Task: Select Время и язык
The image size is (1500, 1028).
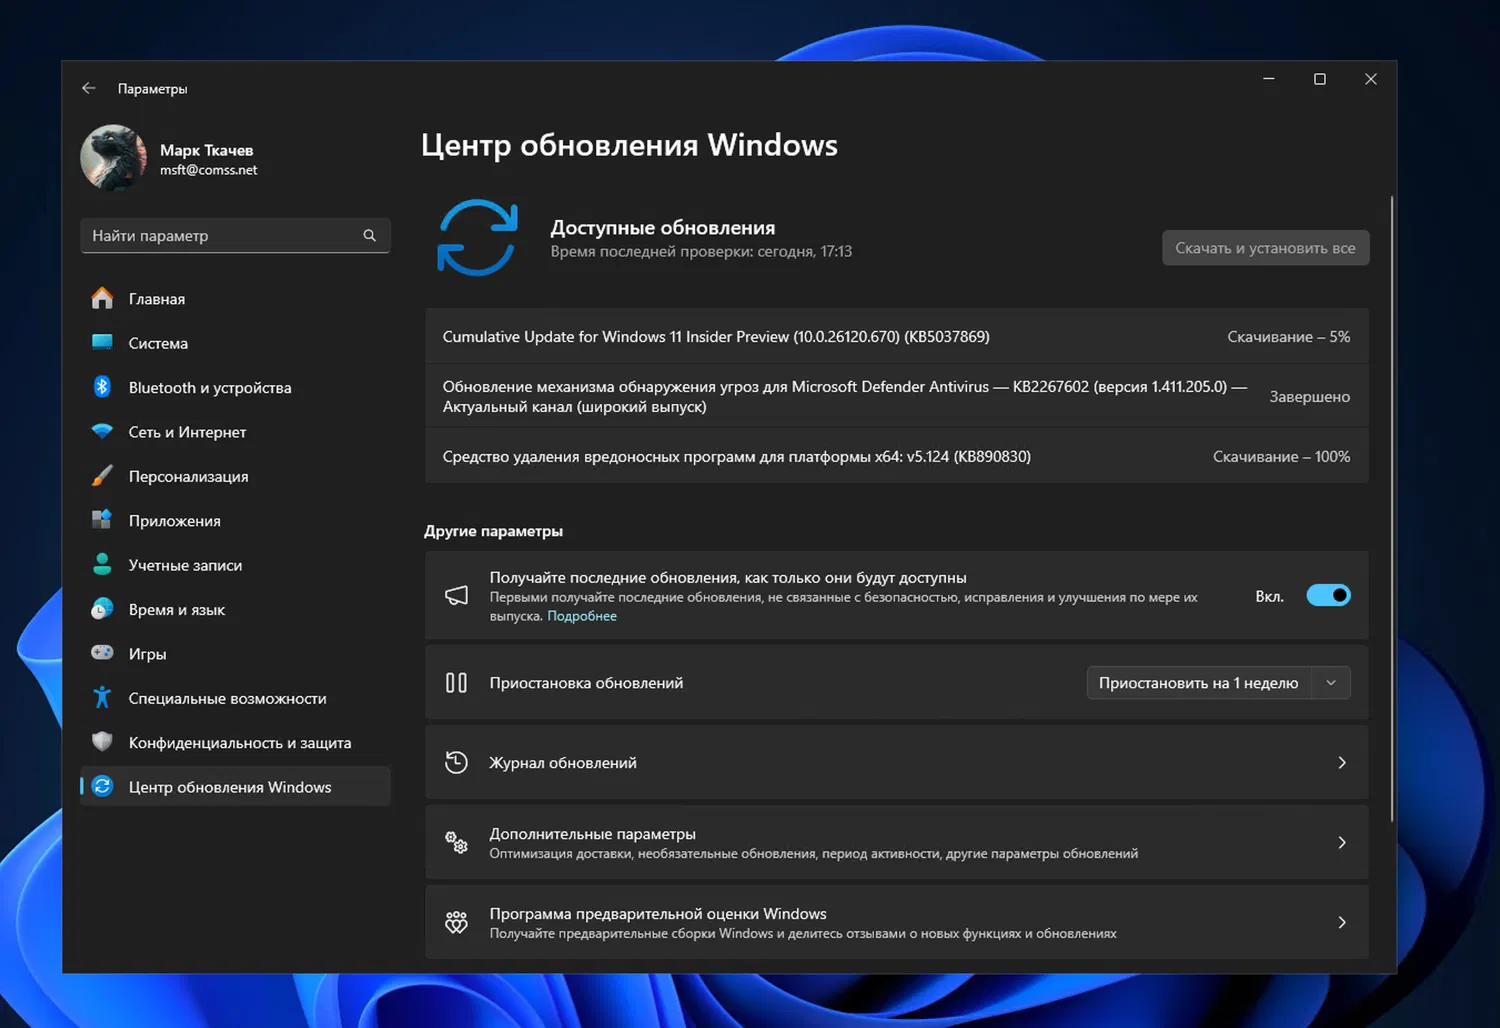Action: tap(235, 609)
